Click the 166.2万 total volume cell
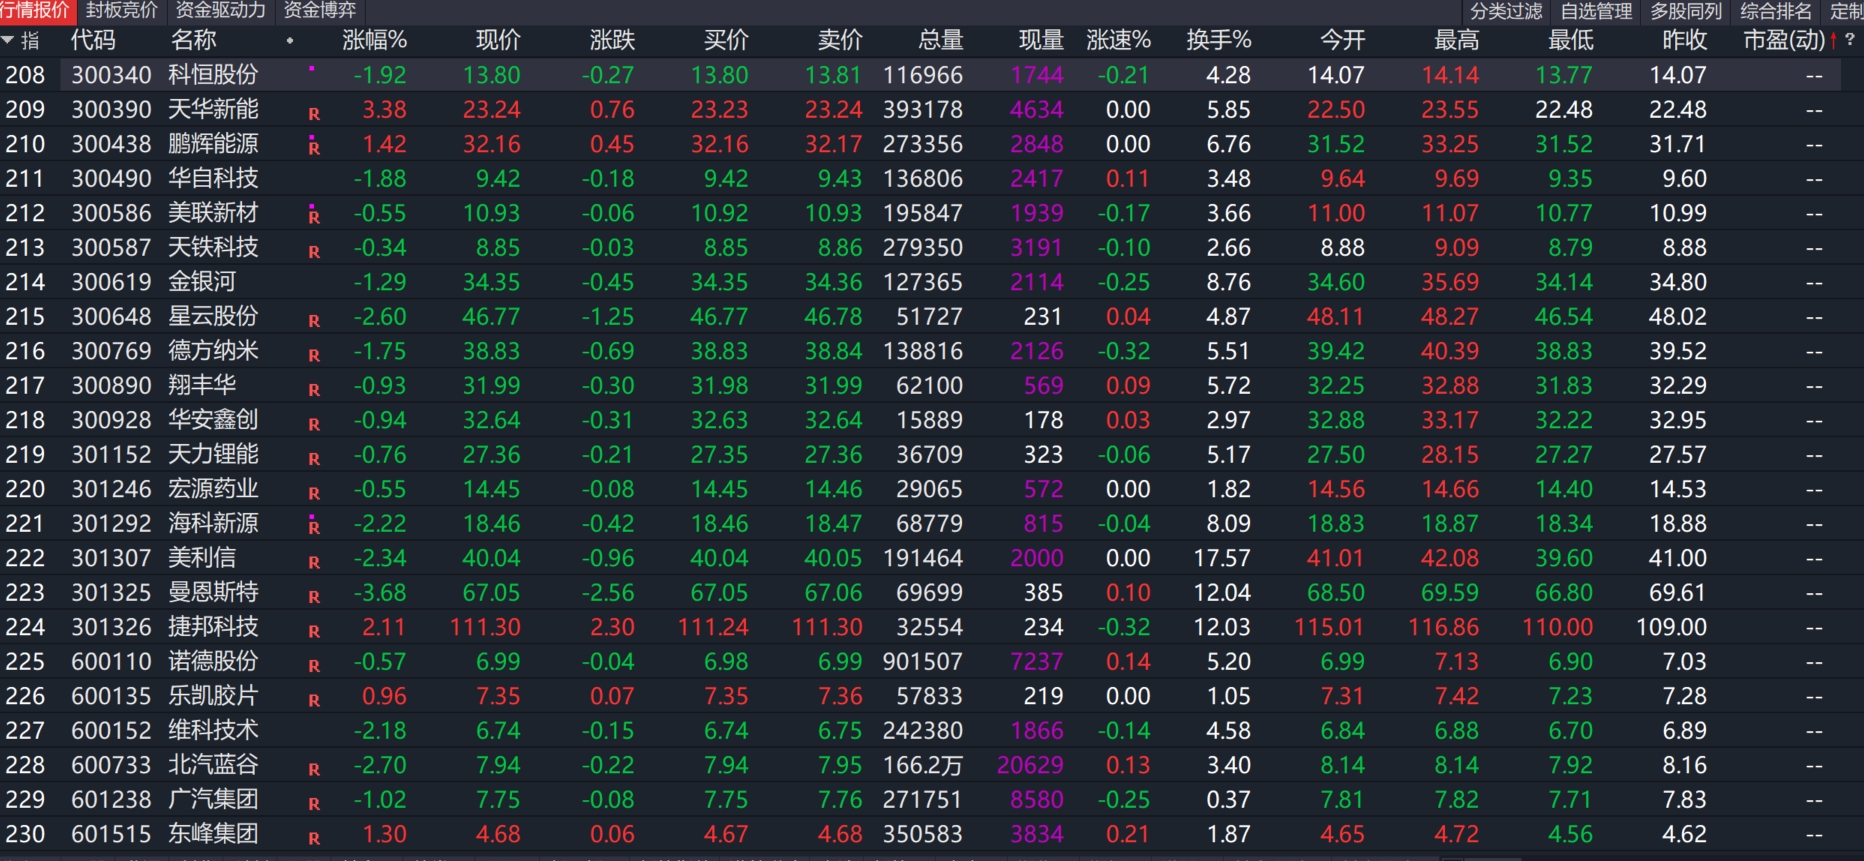 (922, 765)
